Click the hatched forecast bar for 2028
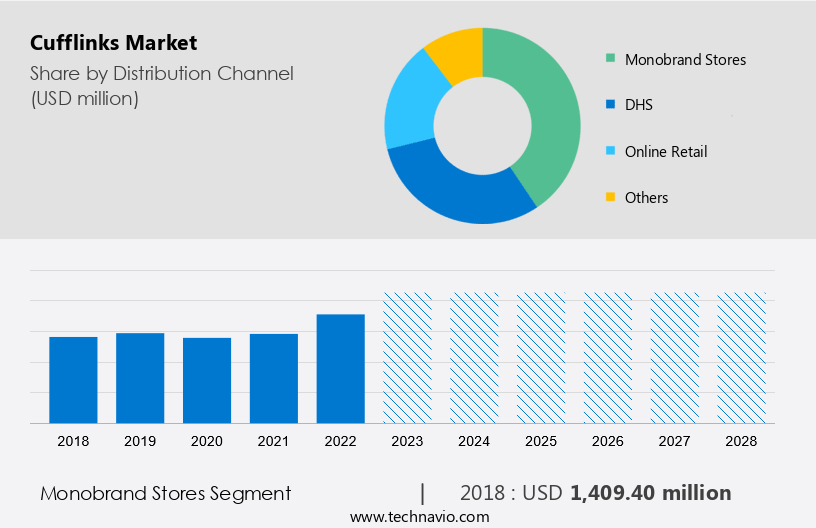This screenshot has height=528, width=816. pos(742,357)
